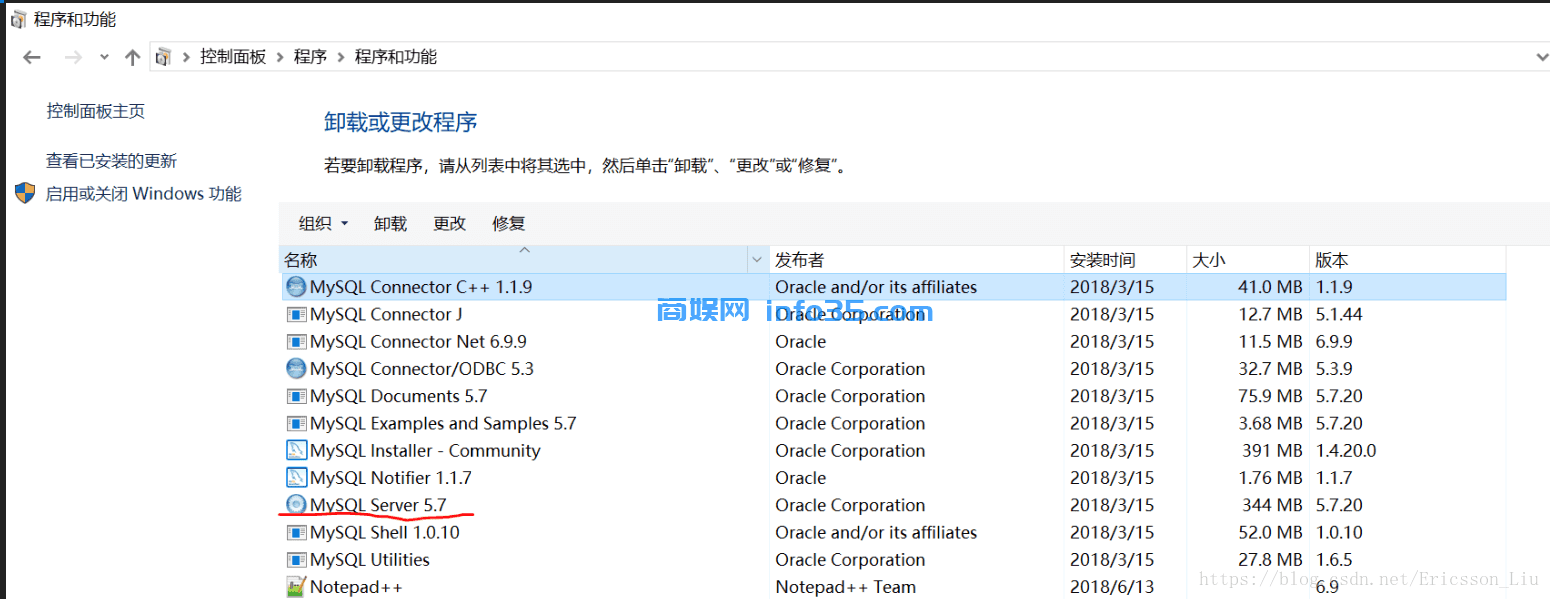The image size is (1550, 599).
Task: Select the MySQL Utilities list entry
Action: [x=370, y=559]
